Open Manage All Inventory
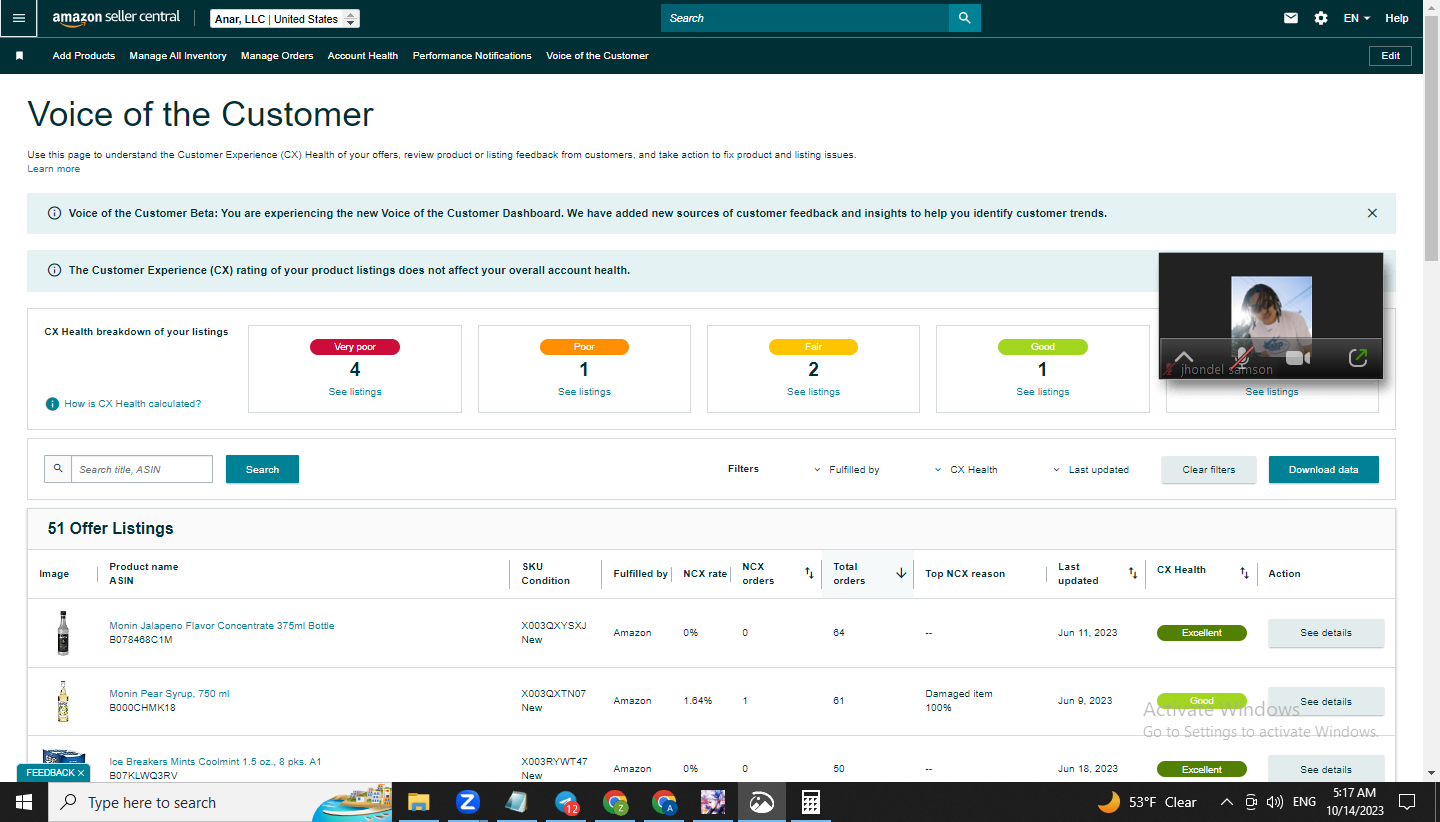The height and width of the screenshot is (822, 1440). coord(178,56)
